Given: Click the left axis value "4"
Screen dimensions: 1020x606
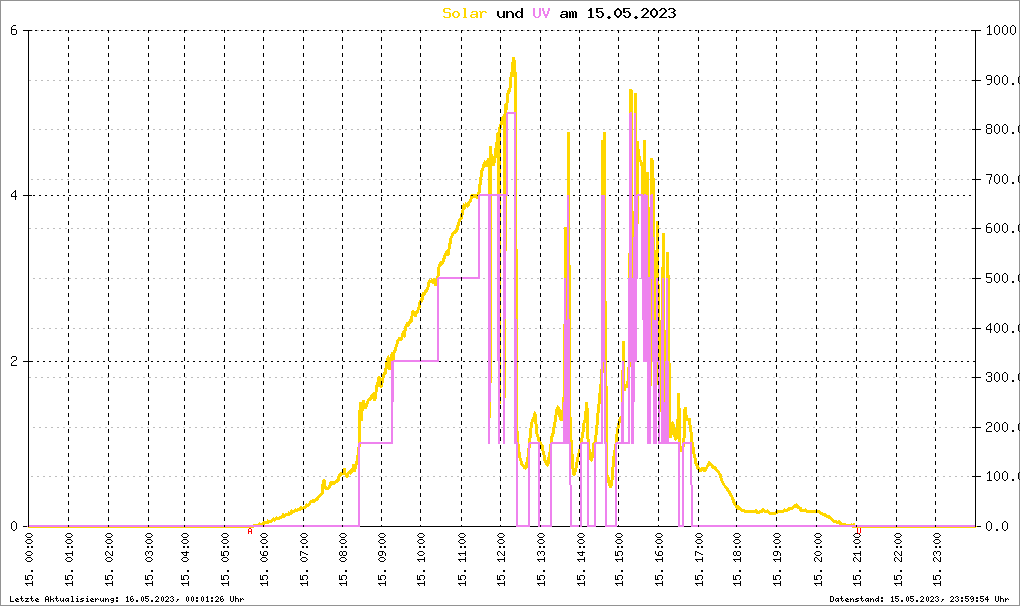Looking at the screenshot, I should click(14, 196).
